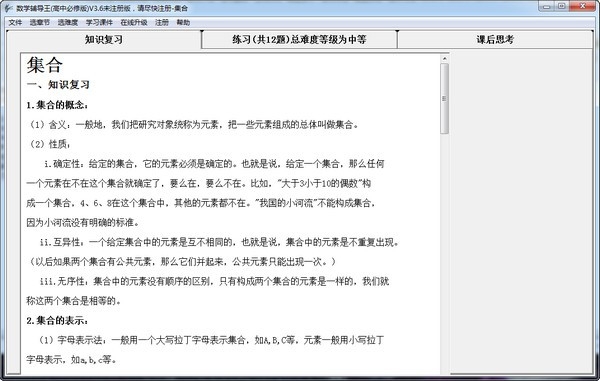Switch to the 课后思考 tab

(495, 39)
